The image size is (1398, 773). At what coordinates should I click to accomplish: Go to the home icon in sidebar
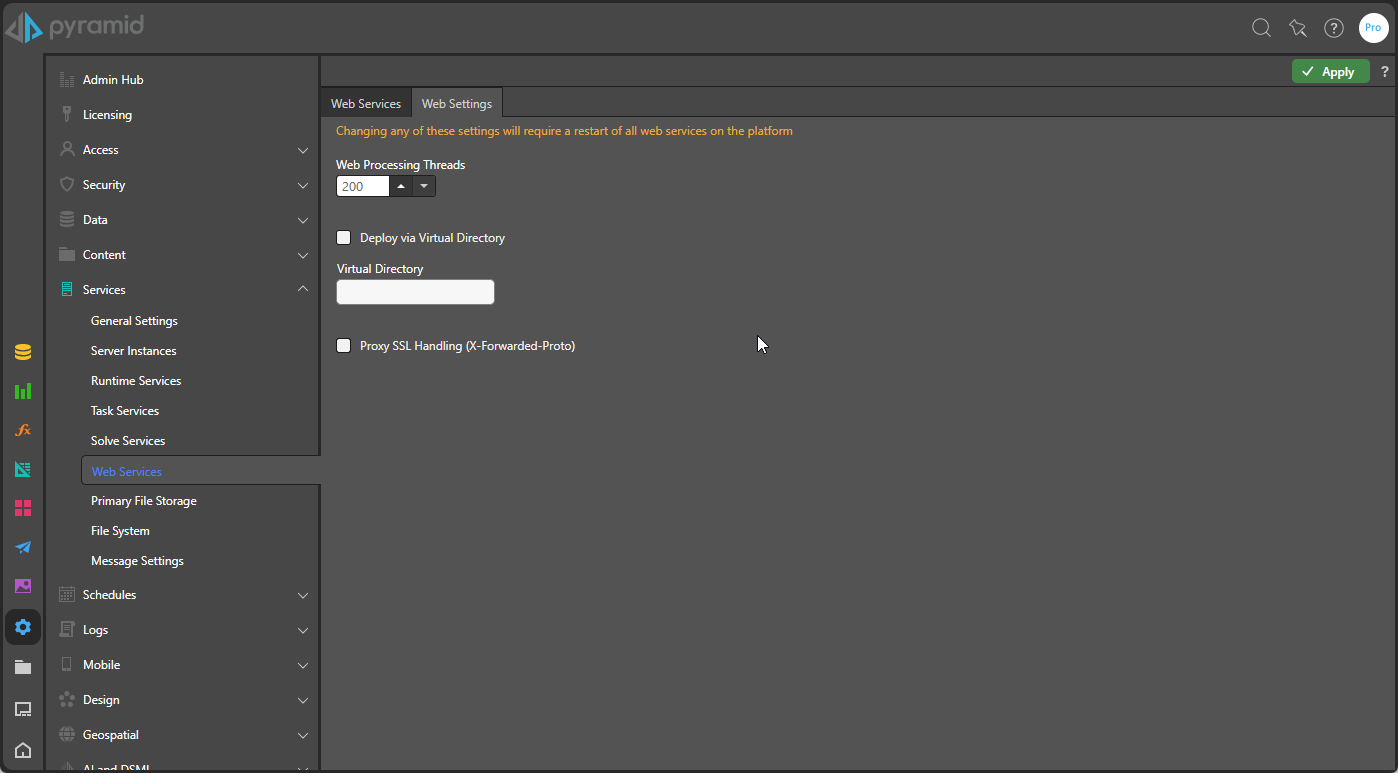coord(22,750)
